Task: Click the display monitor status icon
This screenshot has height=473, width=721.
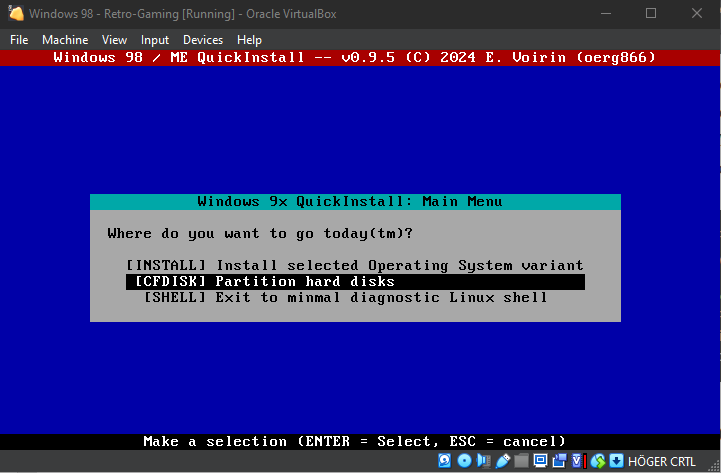Action: click(540, 461)
